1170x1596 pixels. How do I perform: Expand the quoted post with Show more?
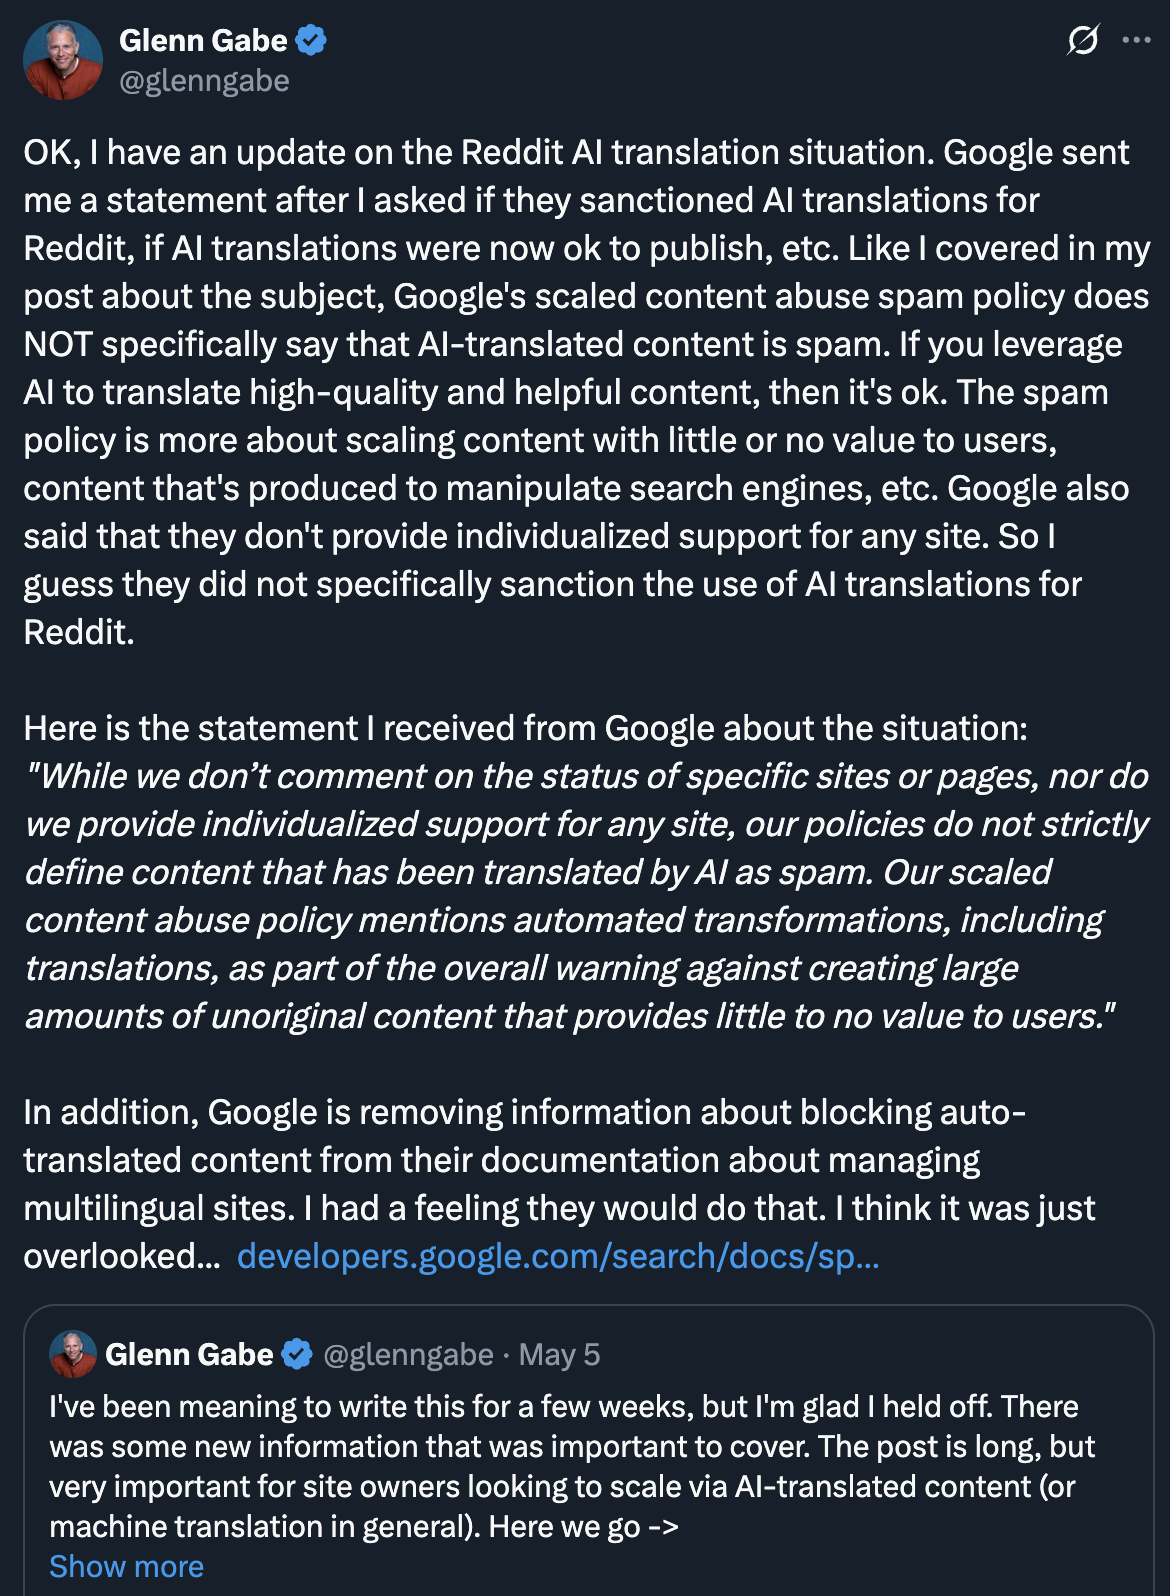[x=126, y=1566]
